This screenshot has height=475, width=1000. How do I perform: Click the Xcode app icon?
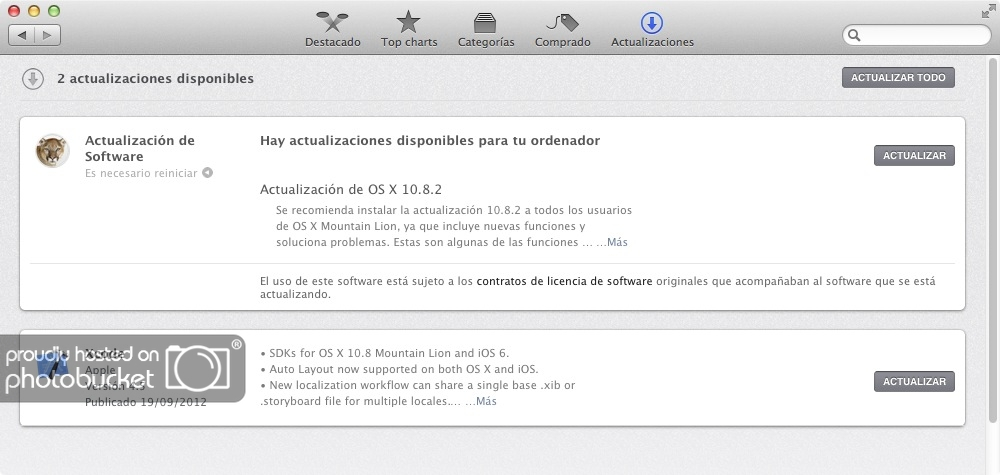pos(52,365)
